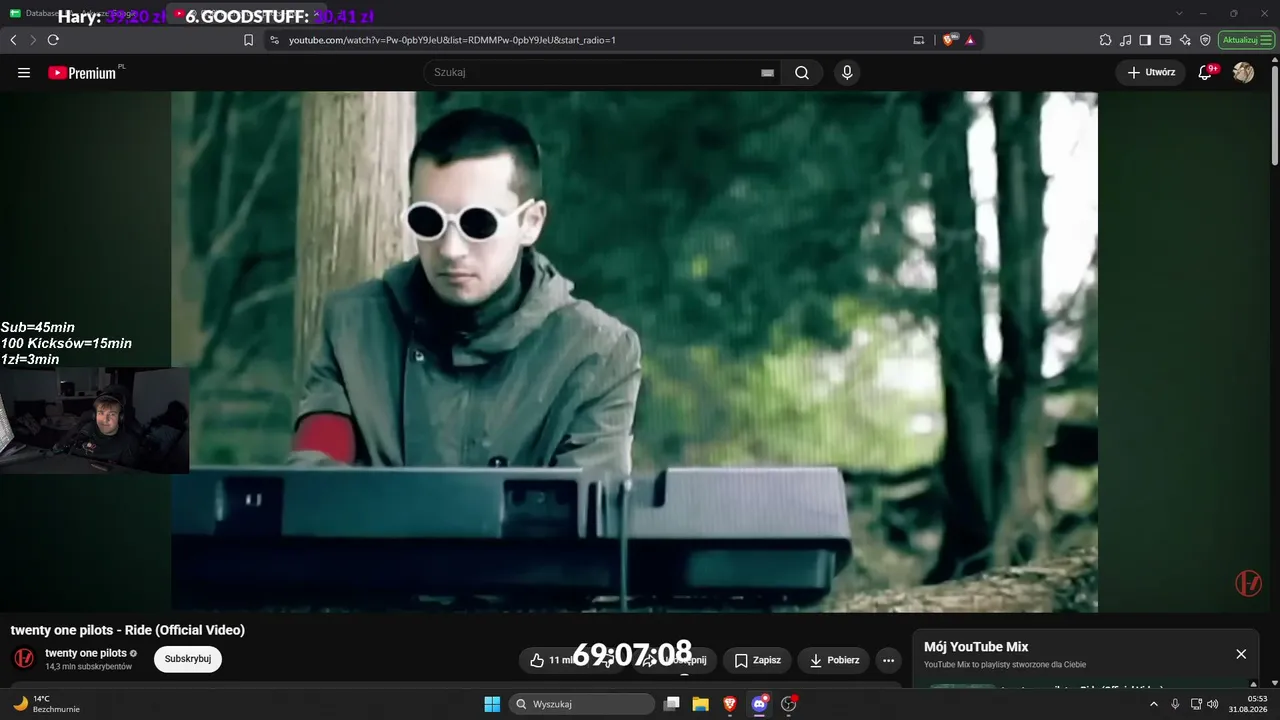Open the on-screen keyboard in search box

point(767,73)
